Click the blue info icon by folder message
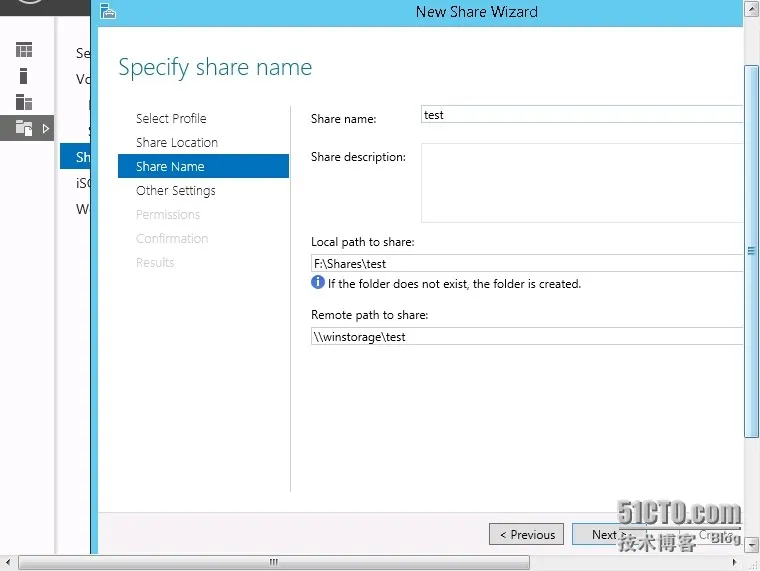 point(317,282)
